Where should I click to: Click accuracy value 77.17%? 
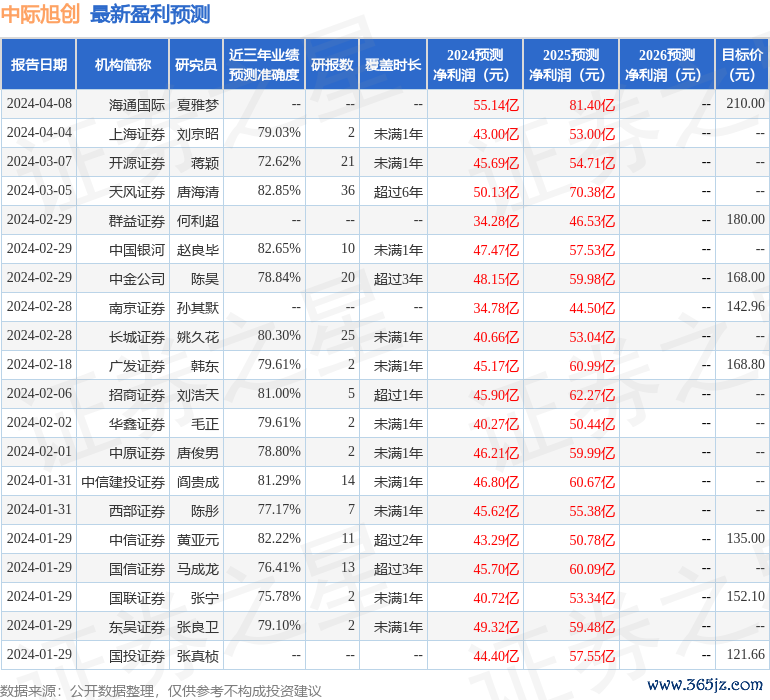[x=279, y=509]
